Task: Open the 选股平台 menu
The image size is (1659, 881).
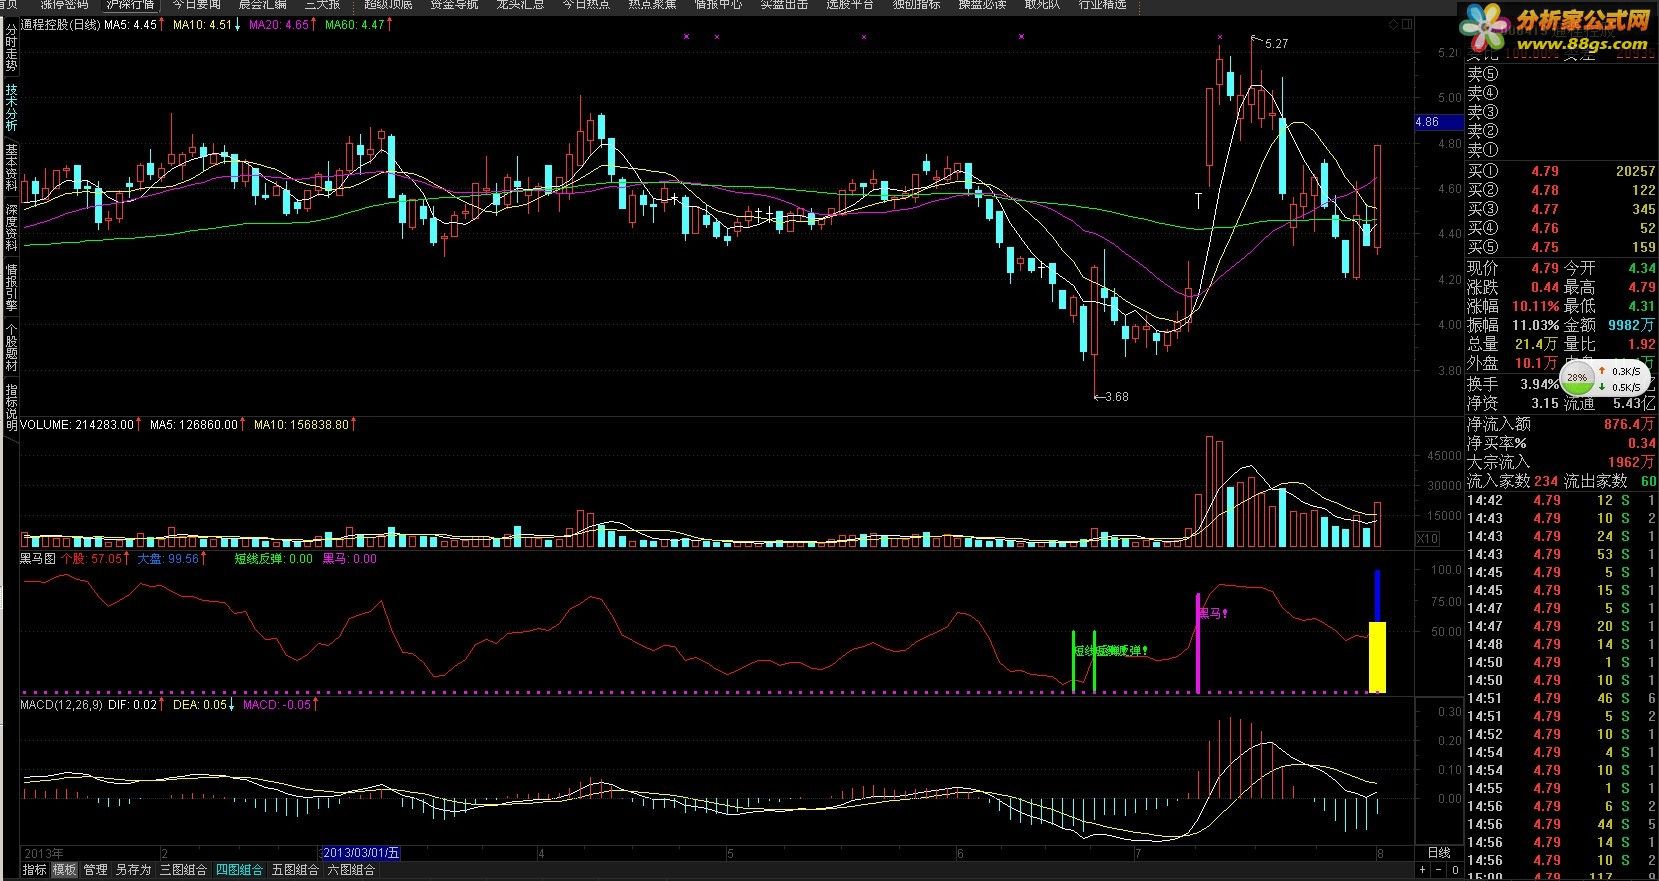Action: (850, 4)
